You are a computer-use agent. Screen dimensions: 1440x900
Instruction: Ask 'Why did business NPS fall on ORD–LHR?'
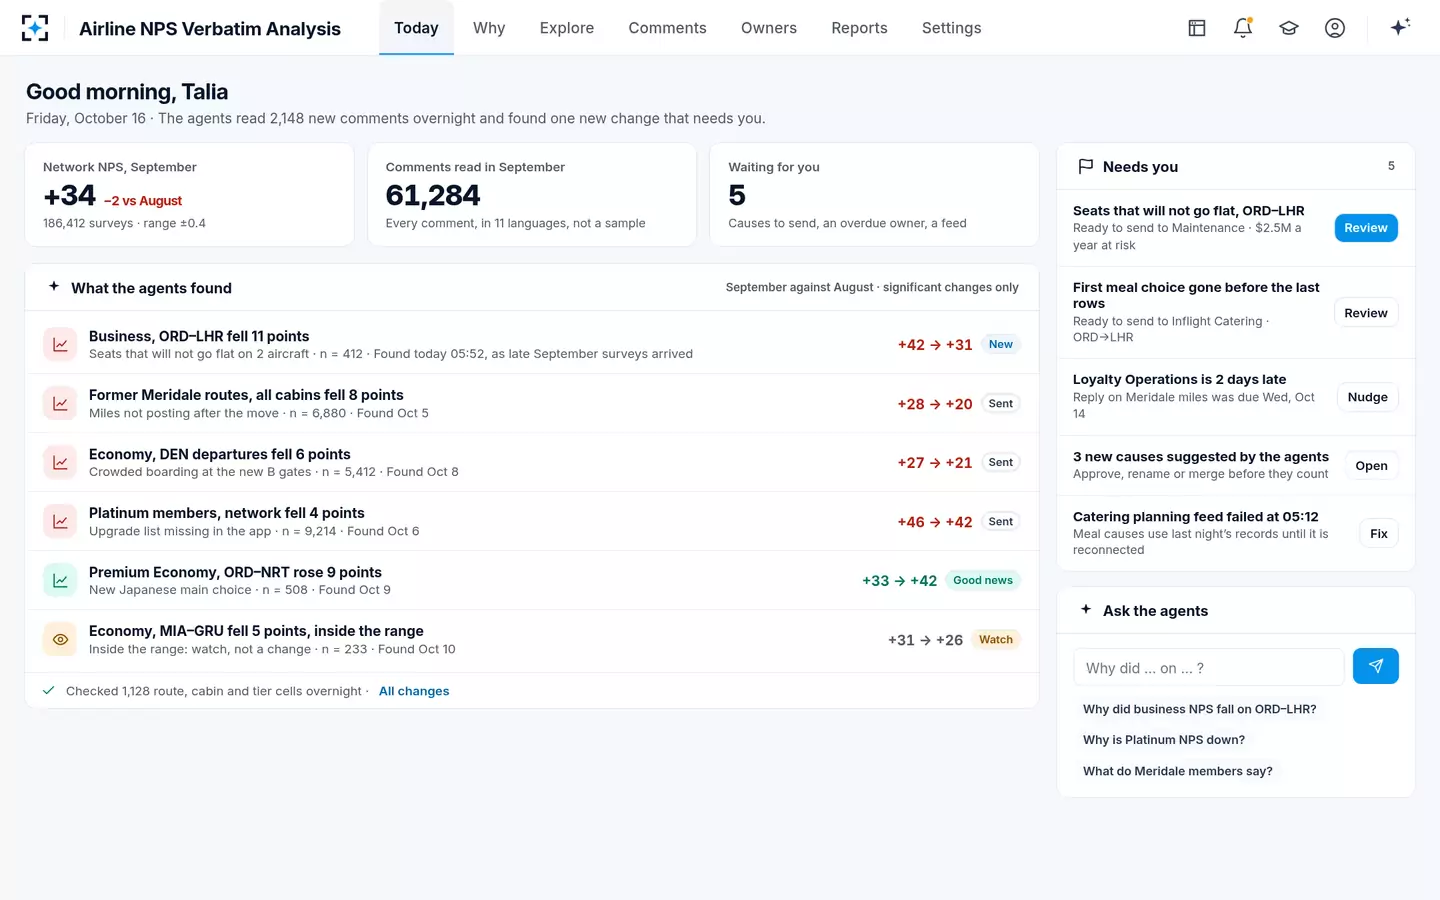1199,709
